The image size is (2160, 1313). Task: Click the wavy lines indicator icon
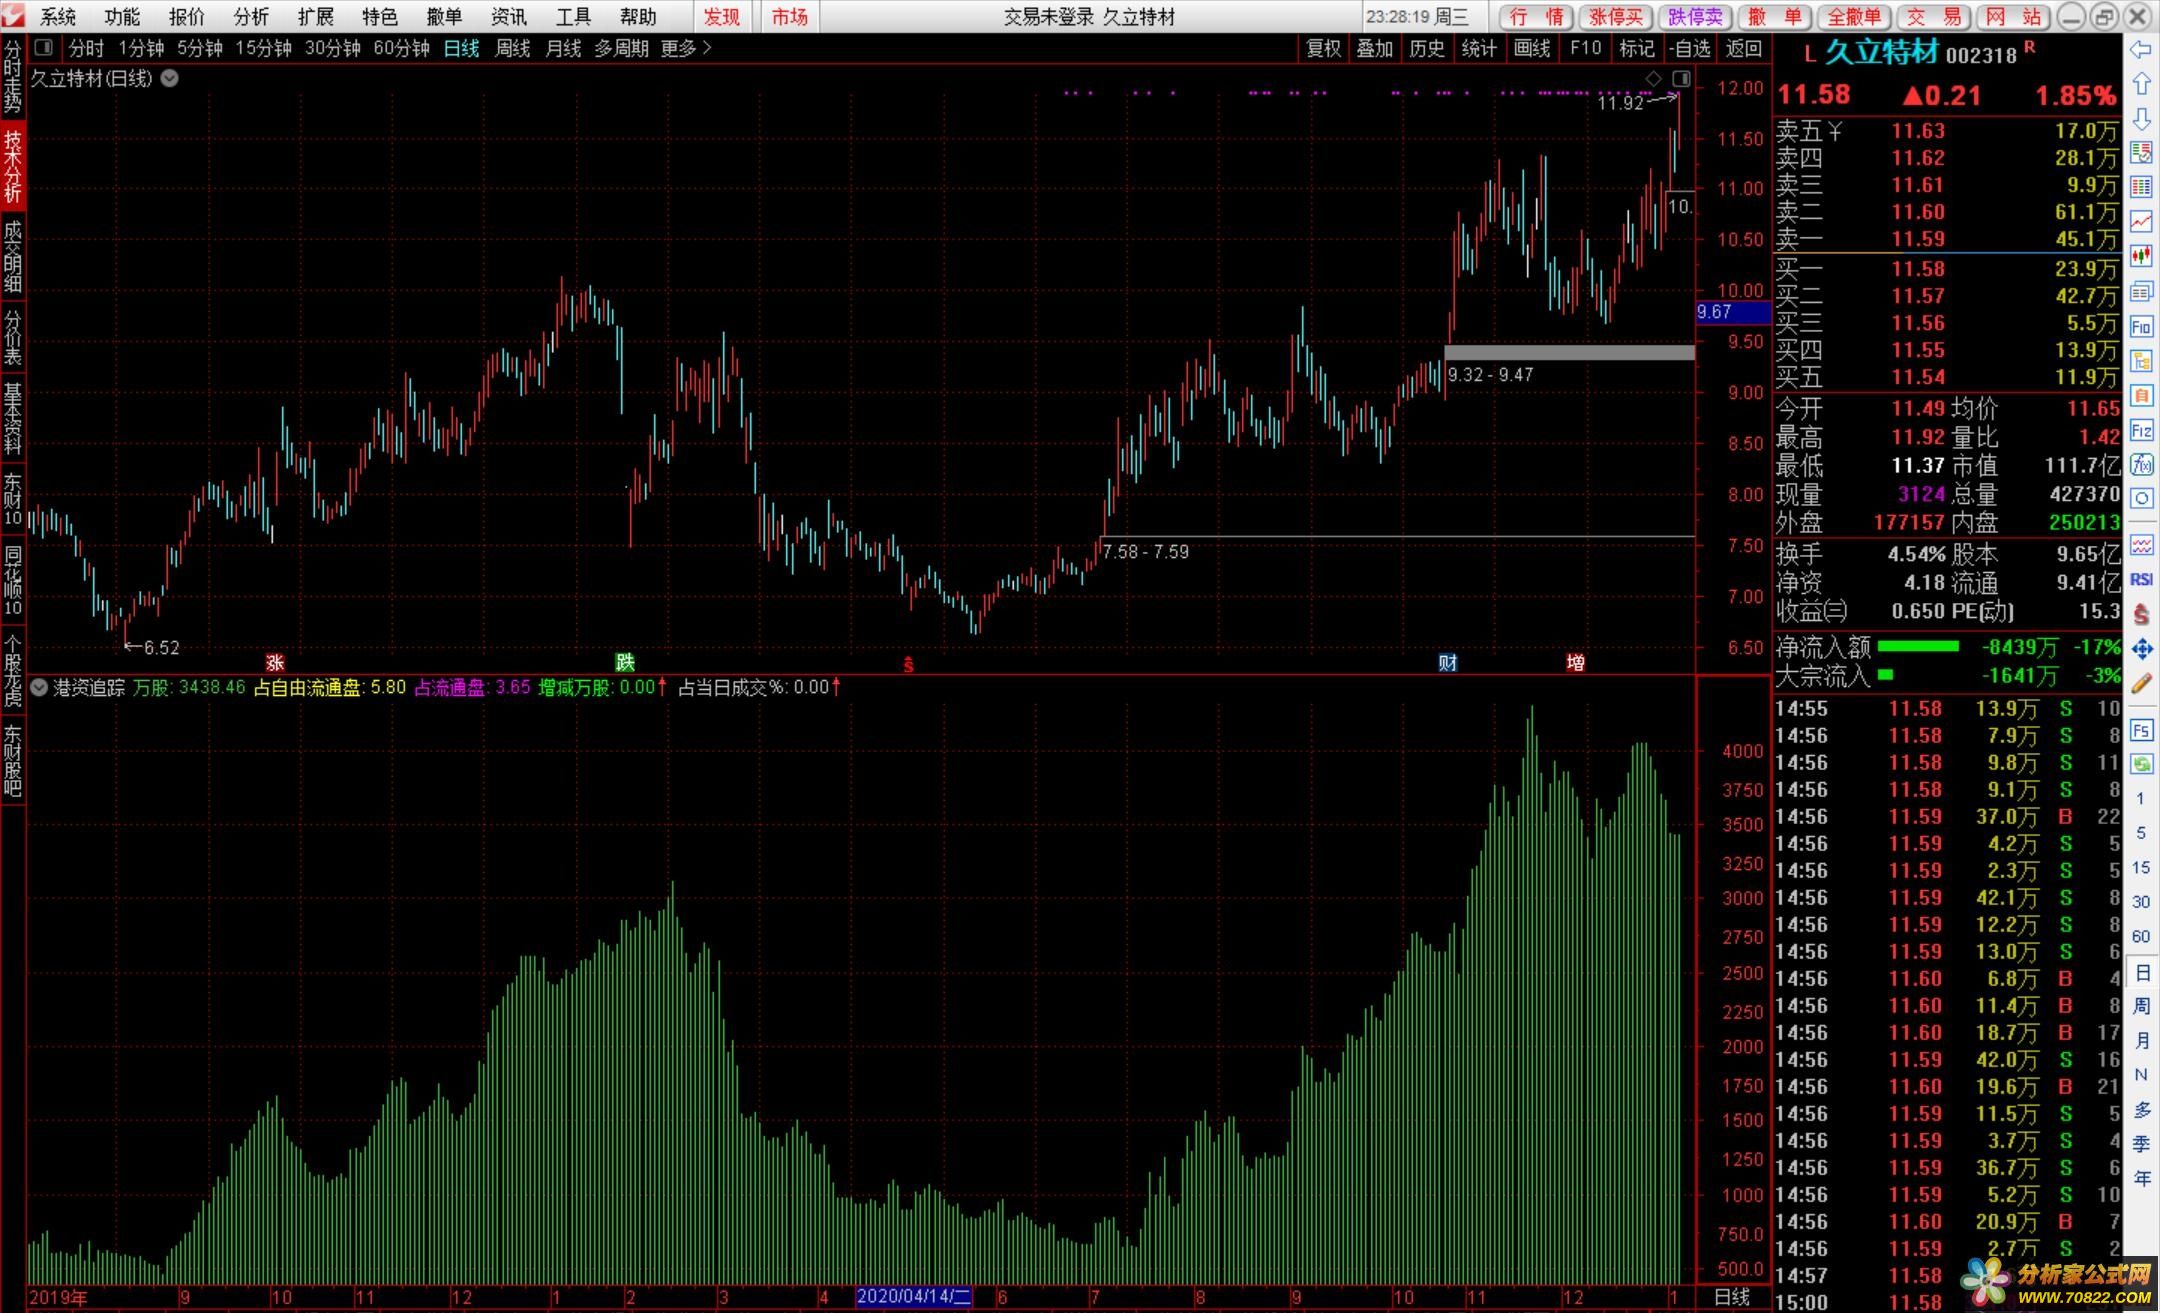pos(2141,545)
